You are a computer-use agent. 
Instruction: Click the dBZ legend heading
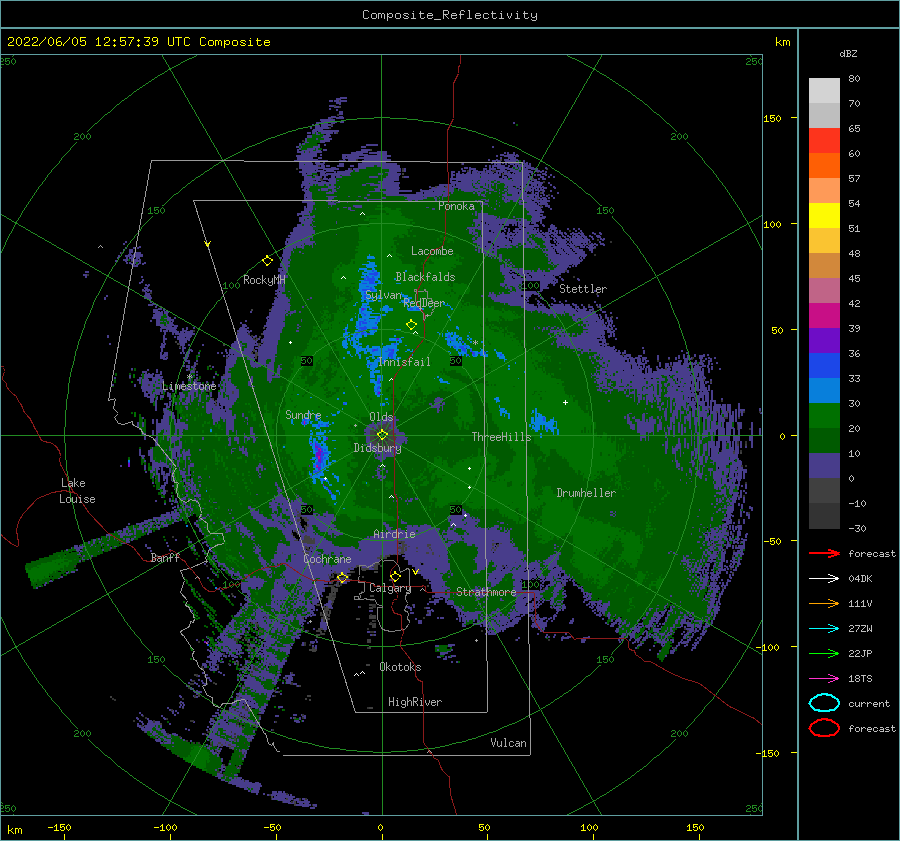pyautogui.click(x=848, y=53)
